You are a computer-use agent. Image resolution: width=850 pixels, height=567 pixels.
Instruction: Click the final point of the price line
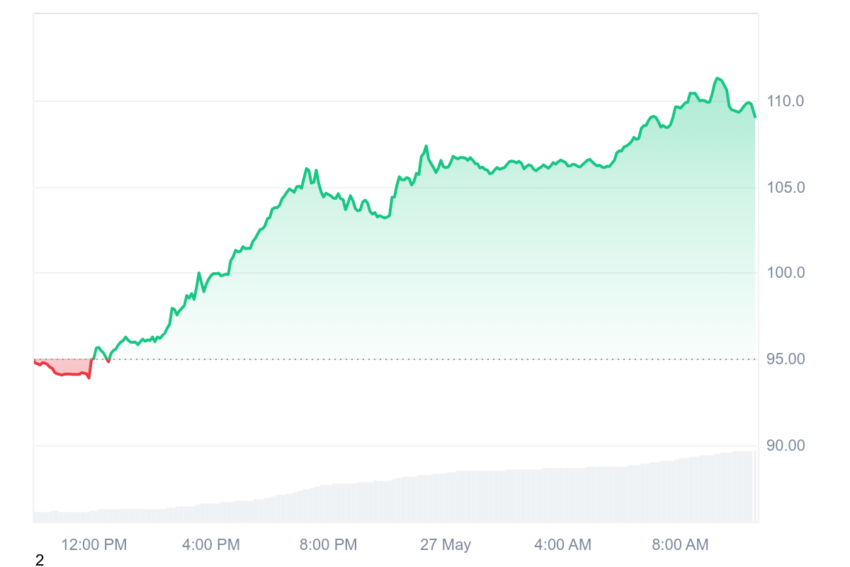(x=755, y=117)
